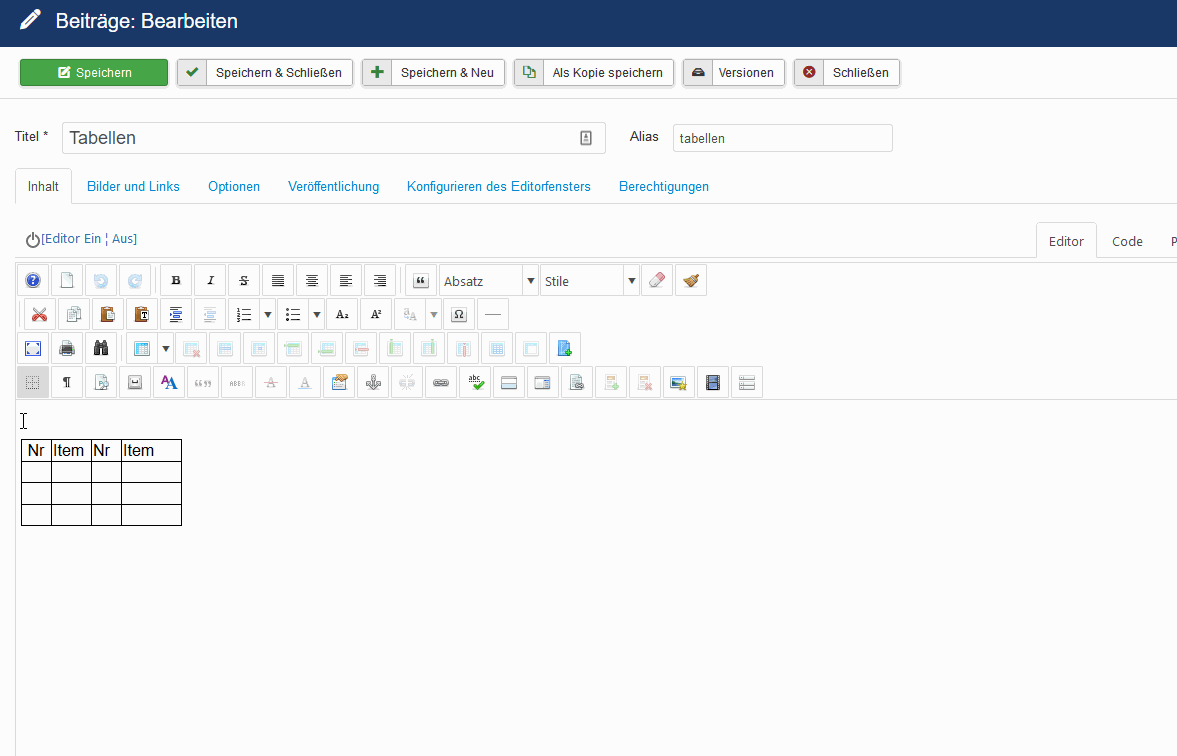
Task: Click paste as plain text icon
Action: [141, 315]
